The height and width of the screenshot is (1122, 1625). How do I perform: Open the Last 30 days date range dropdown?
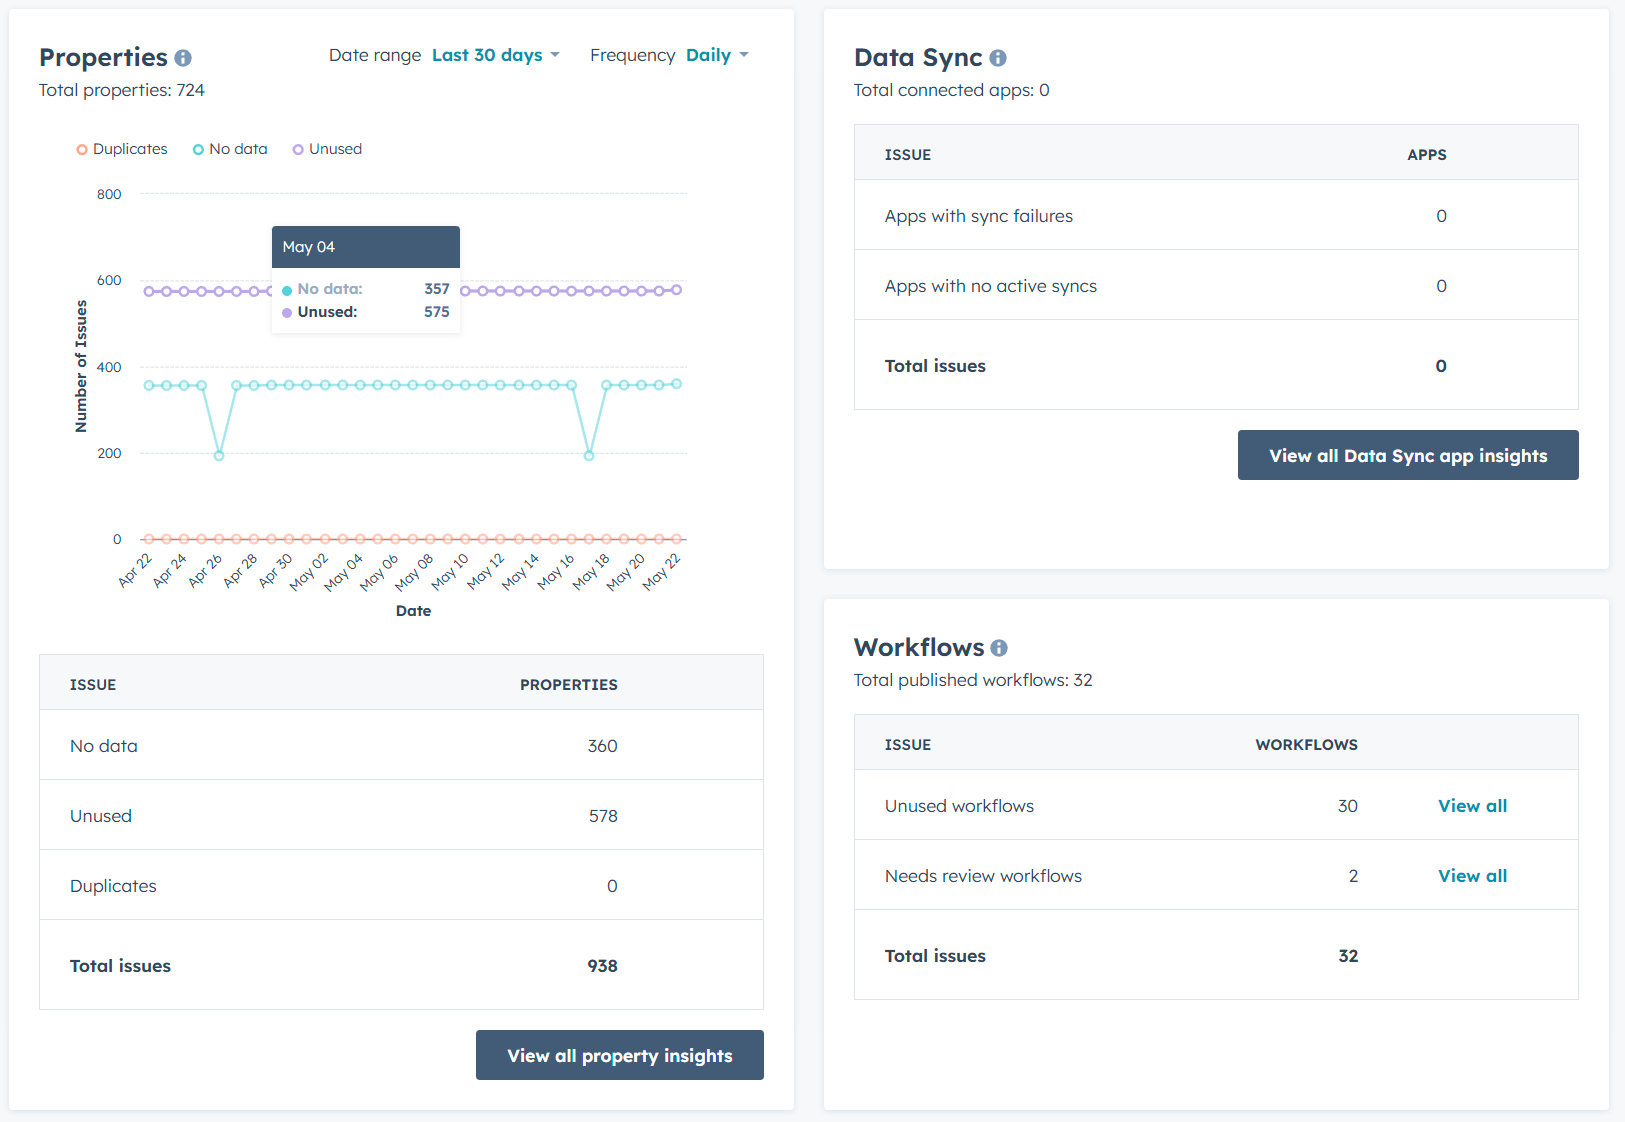(495, 55)
